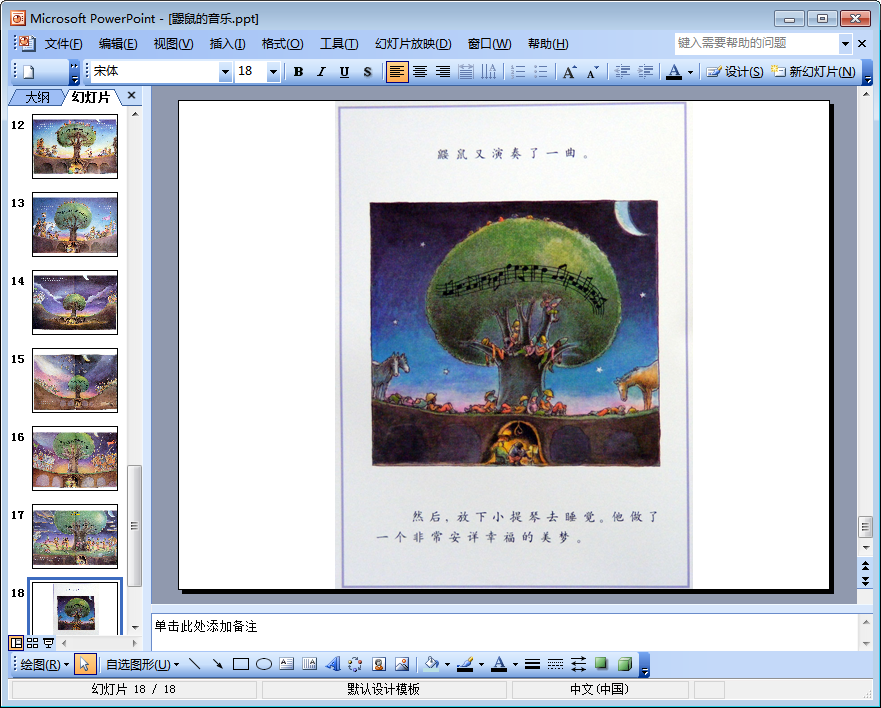Insert WordArt icon
The height and width of the screenshot is (708, 881).
click(333, 665)
